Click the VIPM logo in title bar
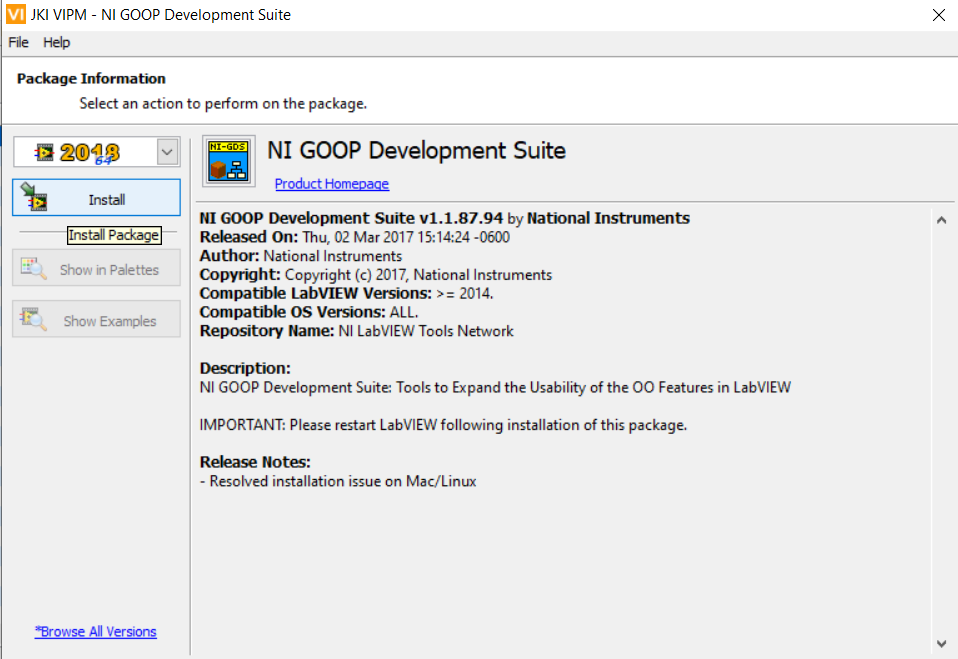958x659 pixels. point(16,14)
